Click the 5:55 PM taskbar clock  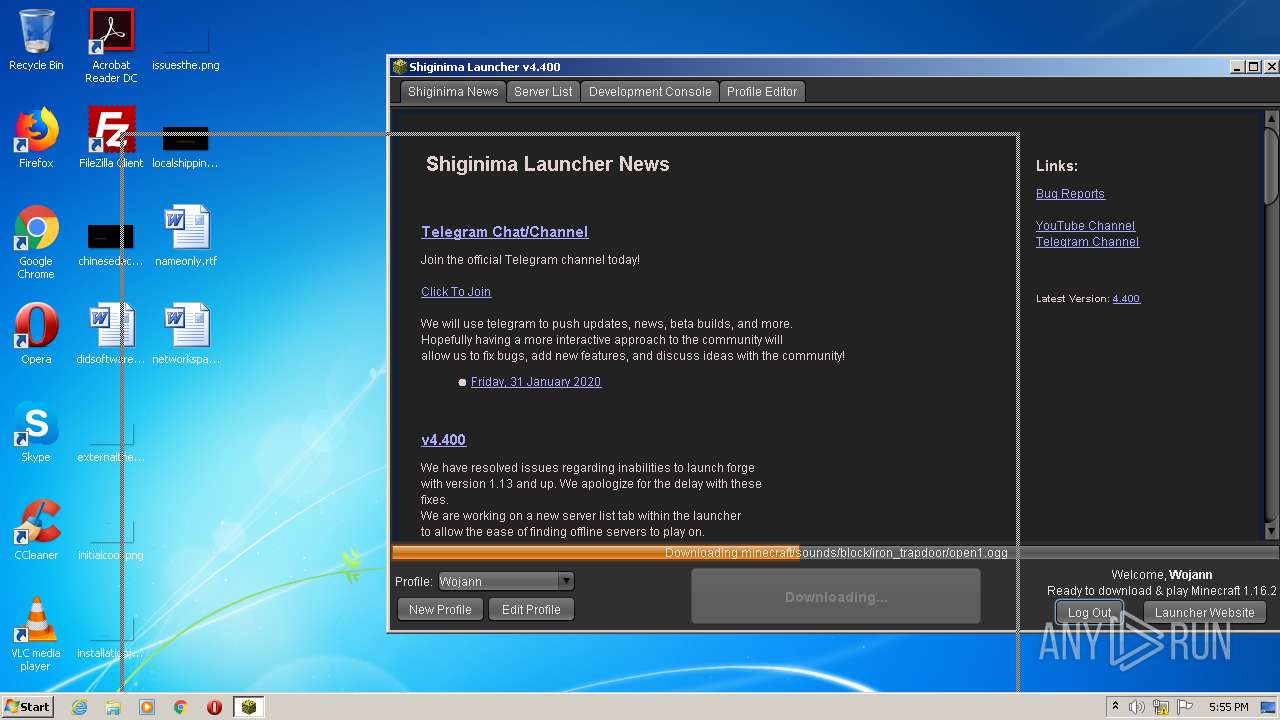[x=1228, y=707]
